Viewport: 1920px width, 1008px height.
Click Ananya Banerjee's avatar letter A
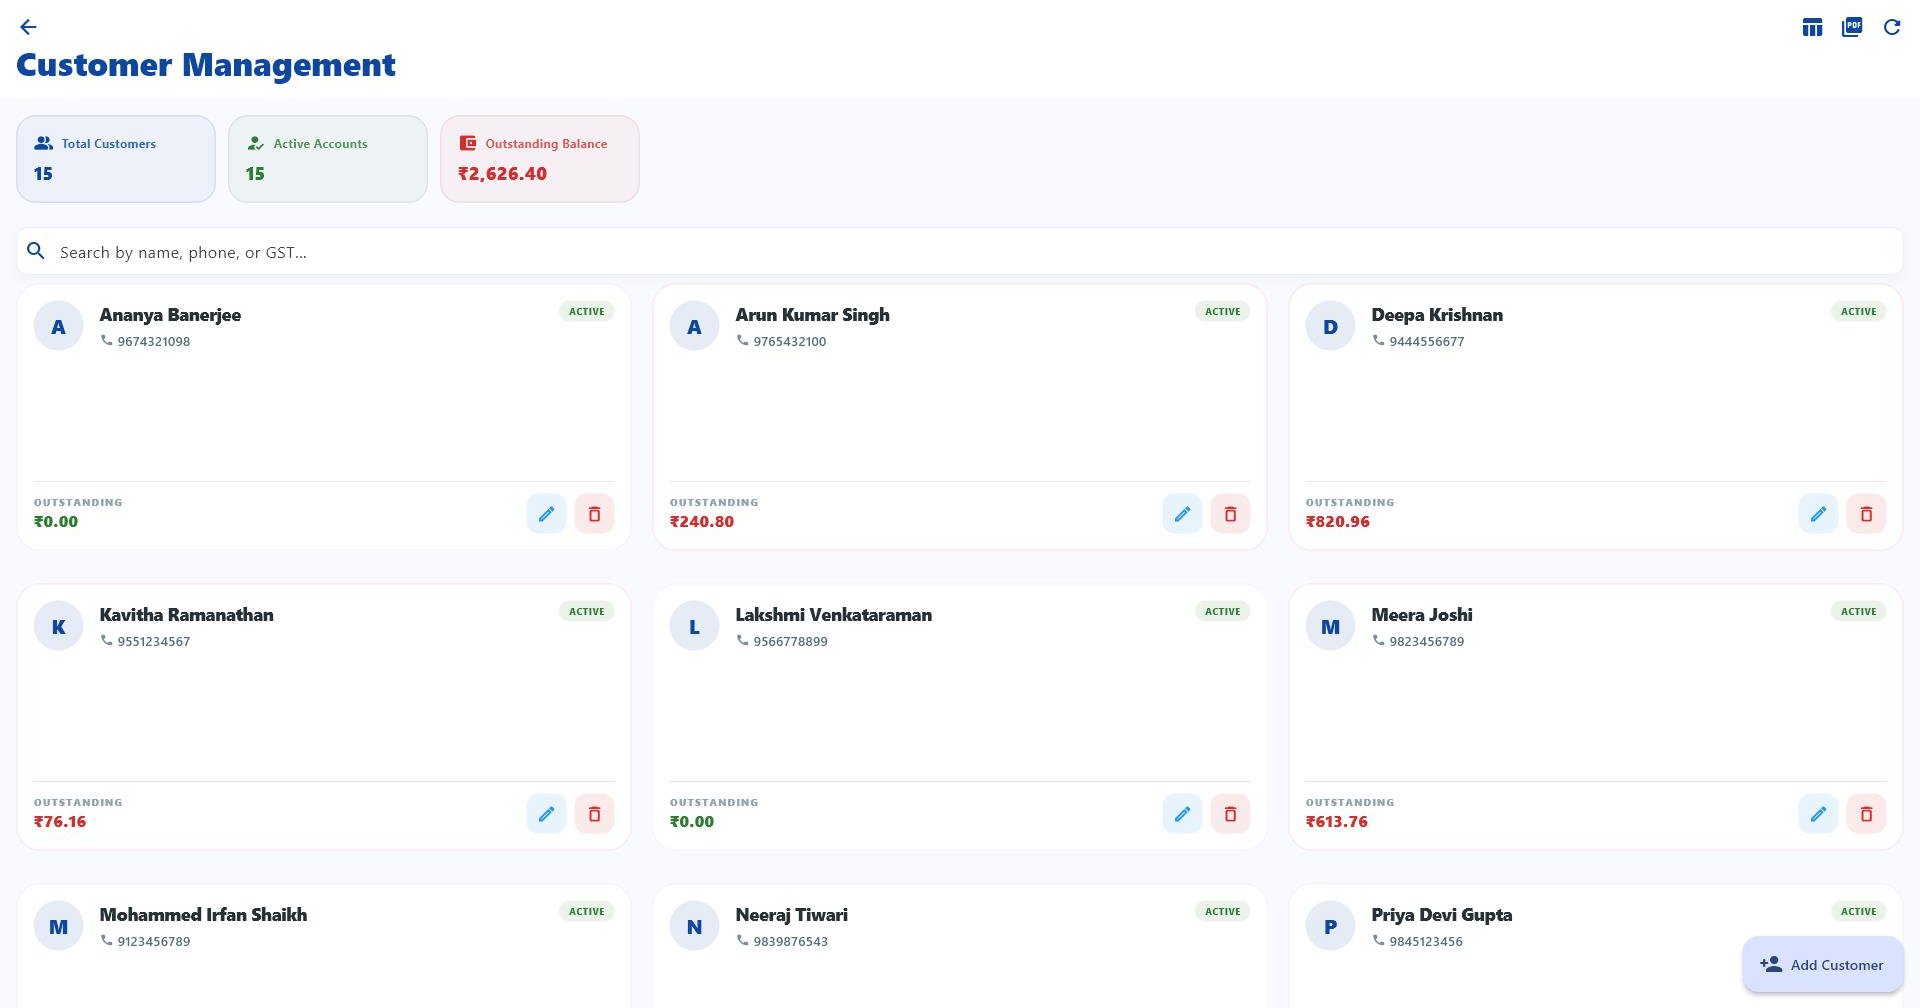(x=58, y=326)
